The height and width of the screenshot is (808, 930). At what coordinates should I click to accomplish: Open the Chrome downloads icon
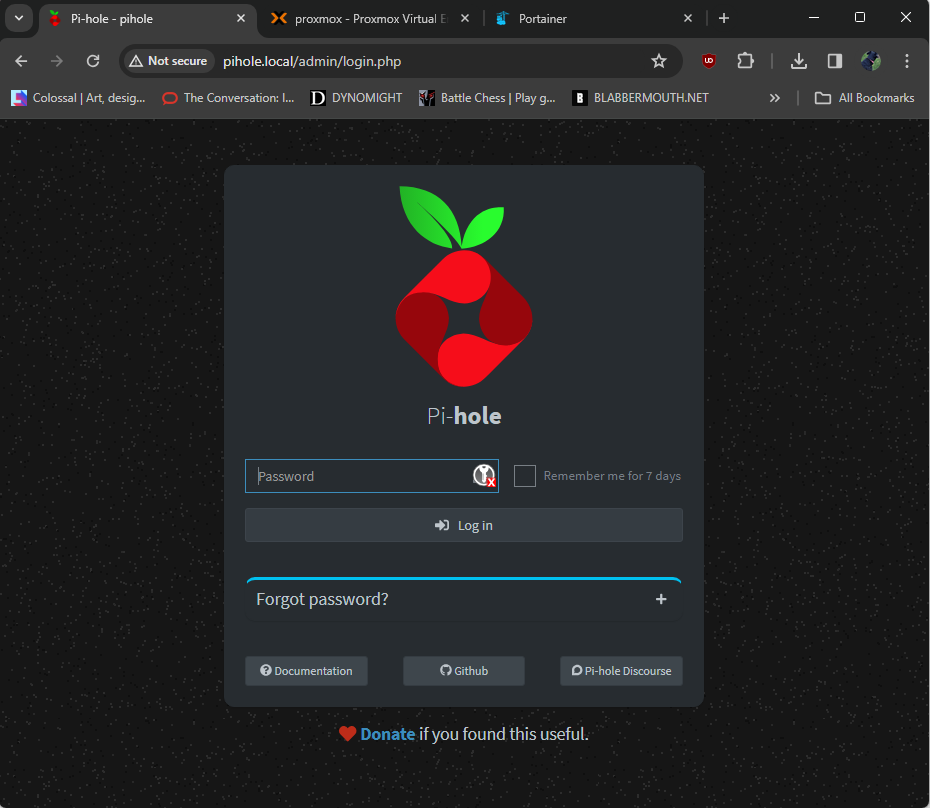[x=799, y=61]
